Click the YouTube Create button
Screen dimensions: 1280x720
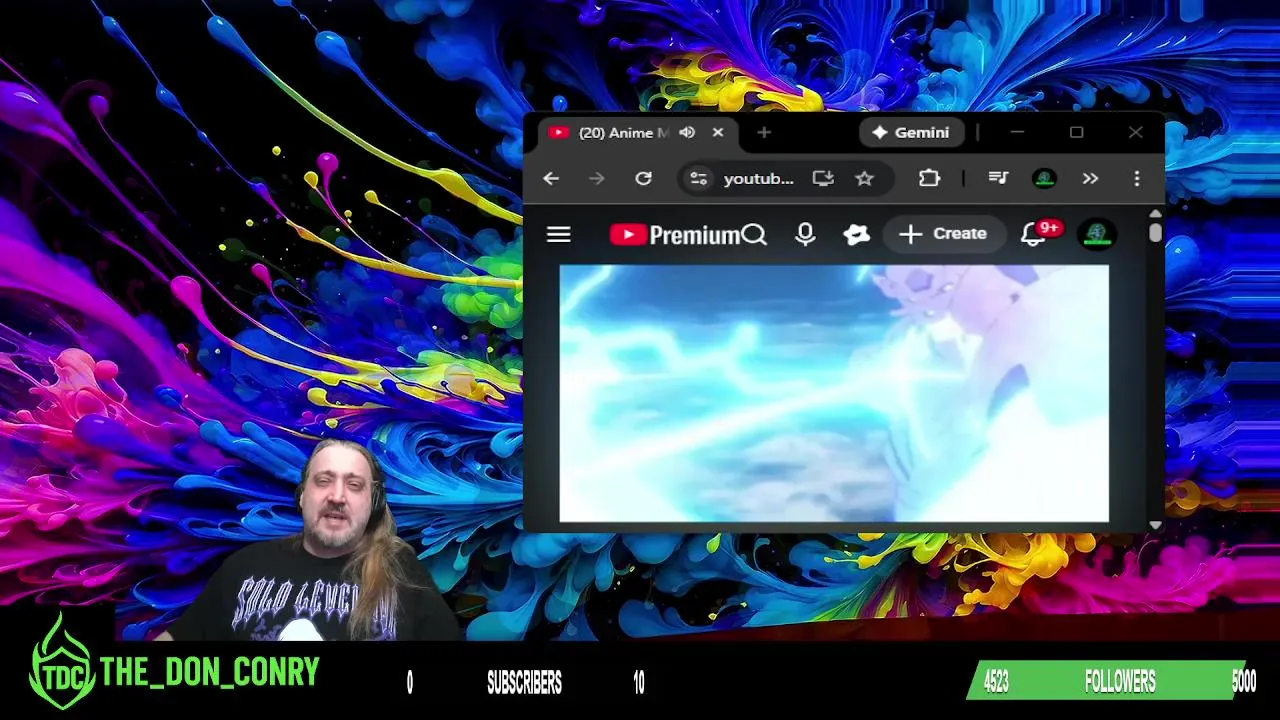pos(943,234)
